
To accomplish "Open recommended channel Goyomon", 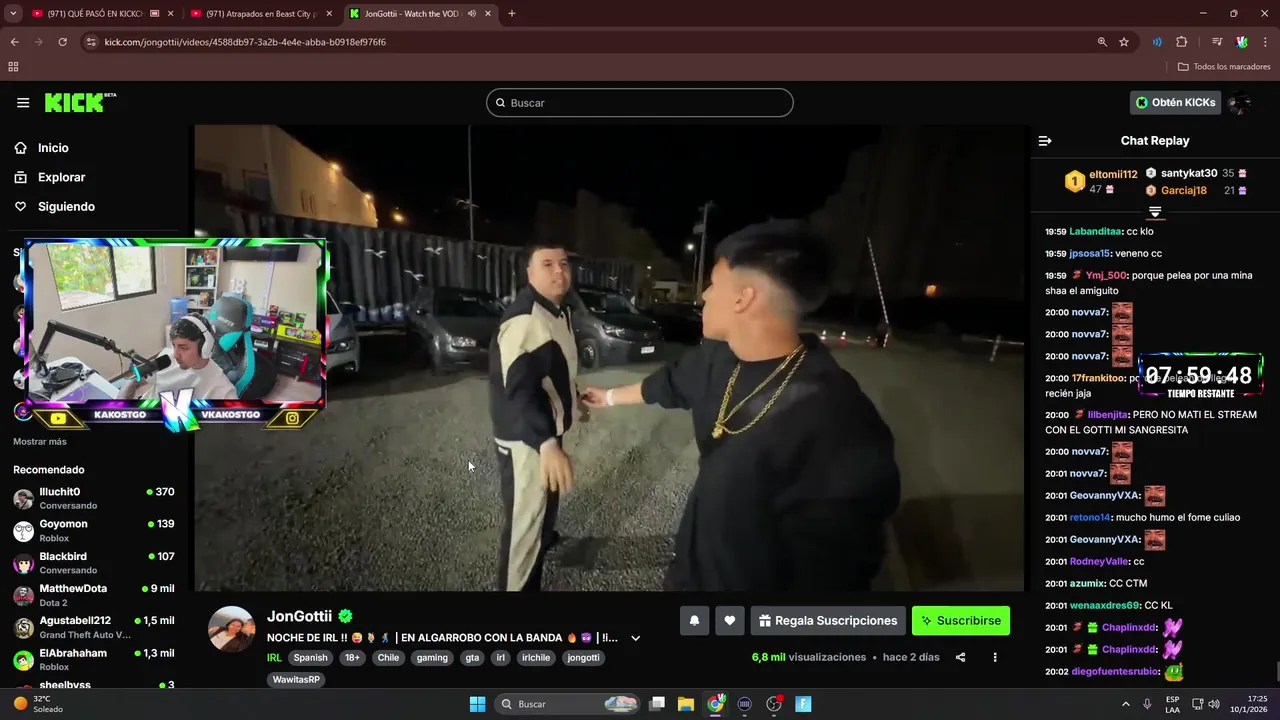I will pos(94,530).
